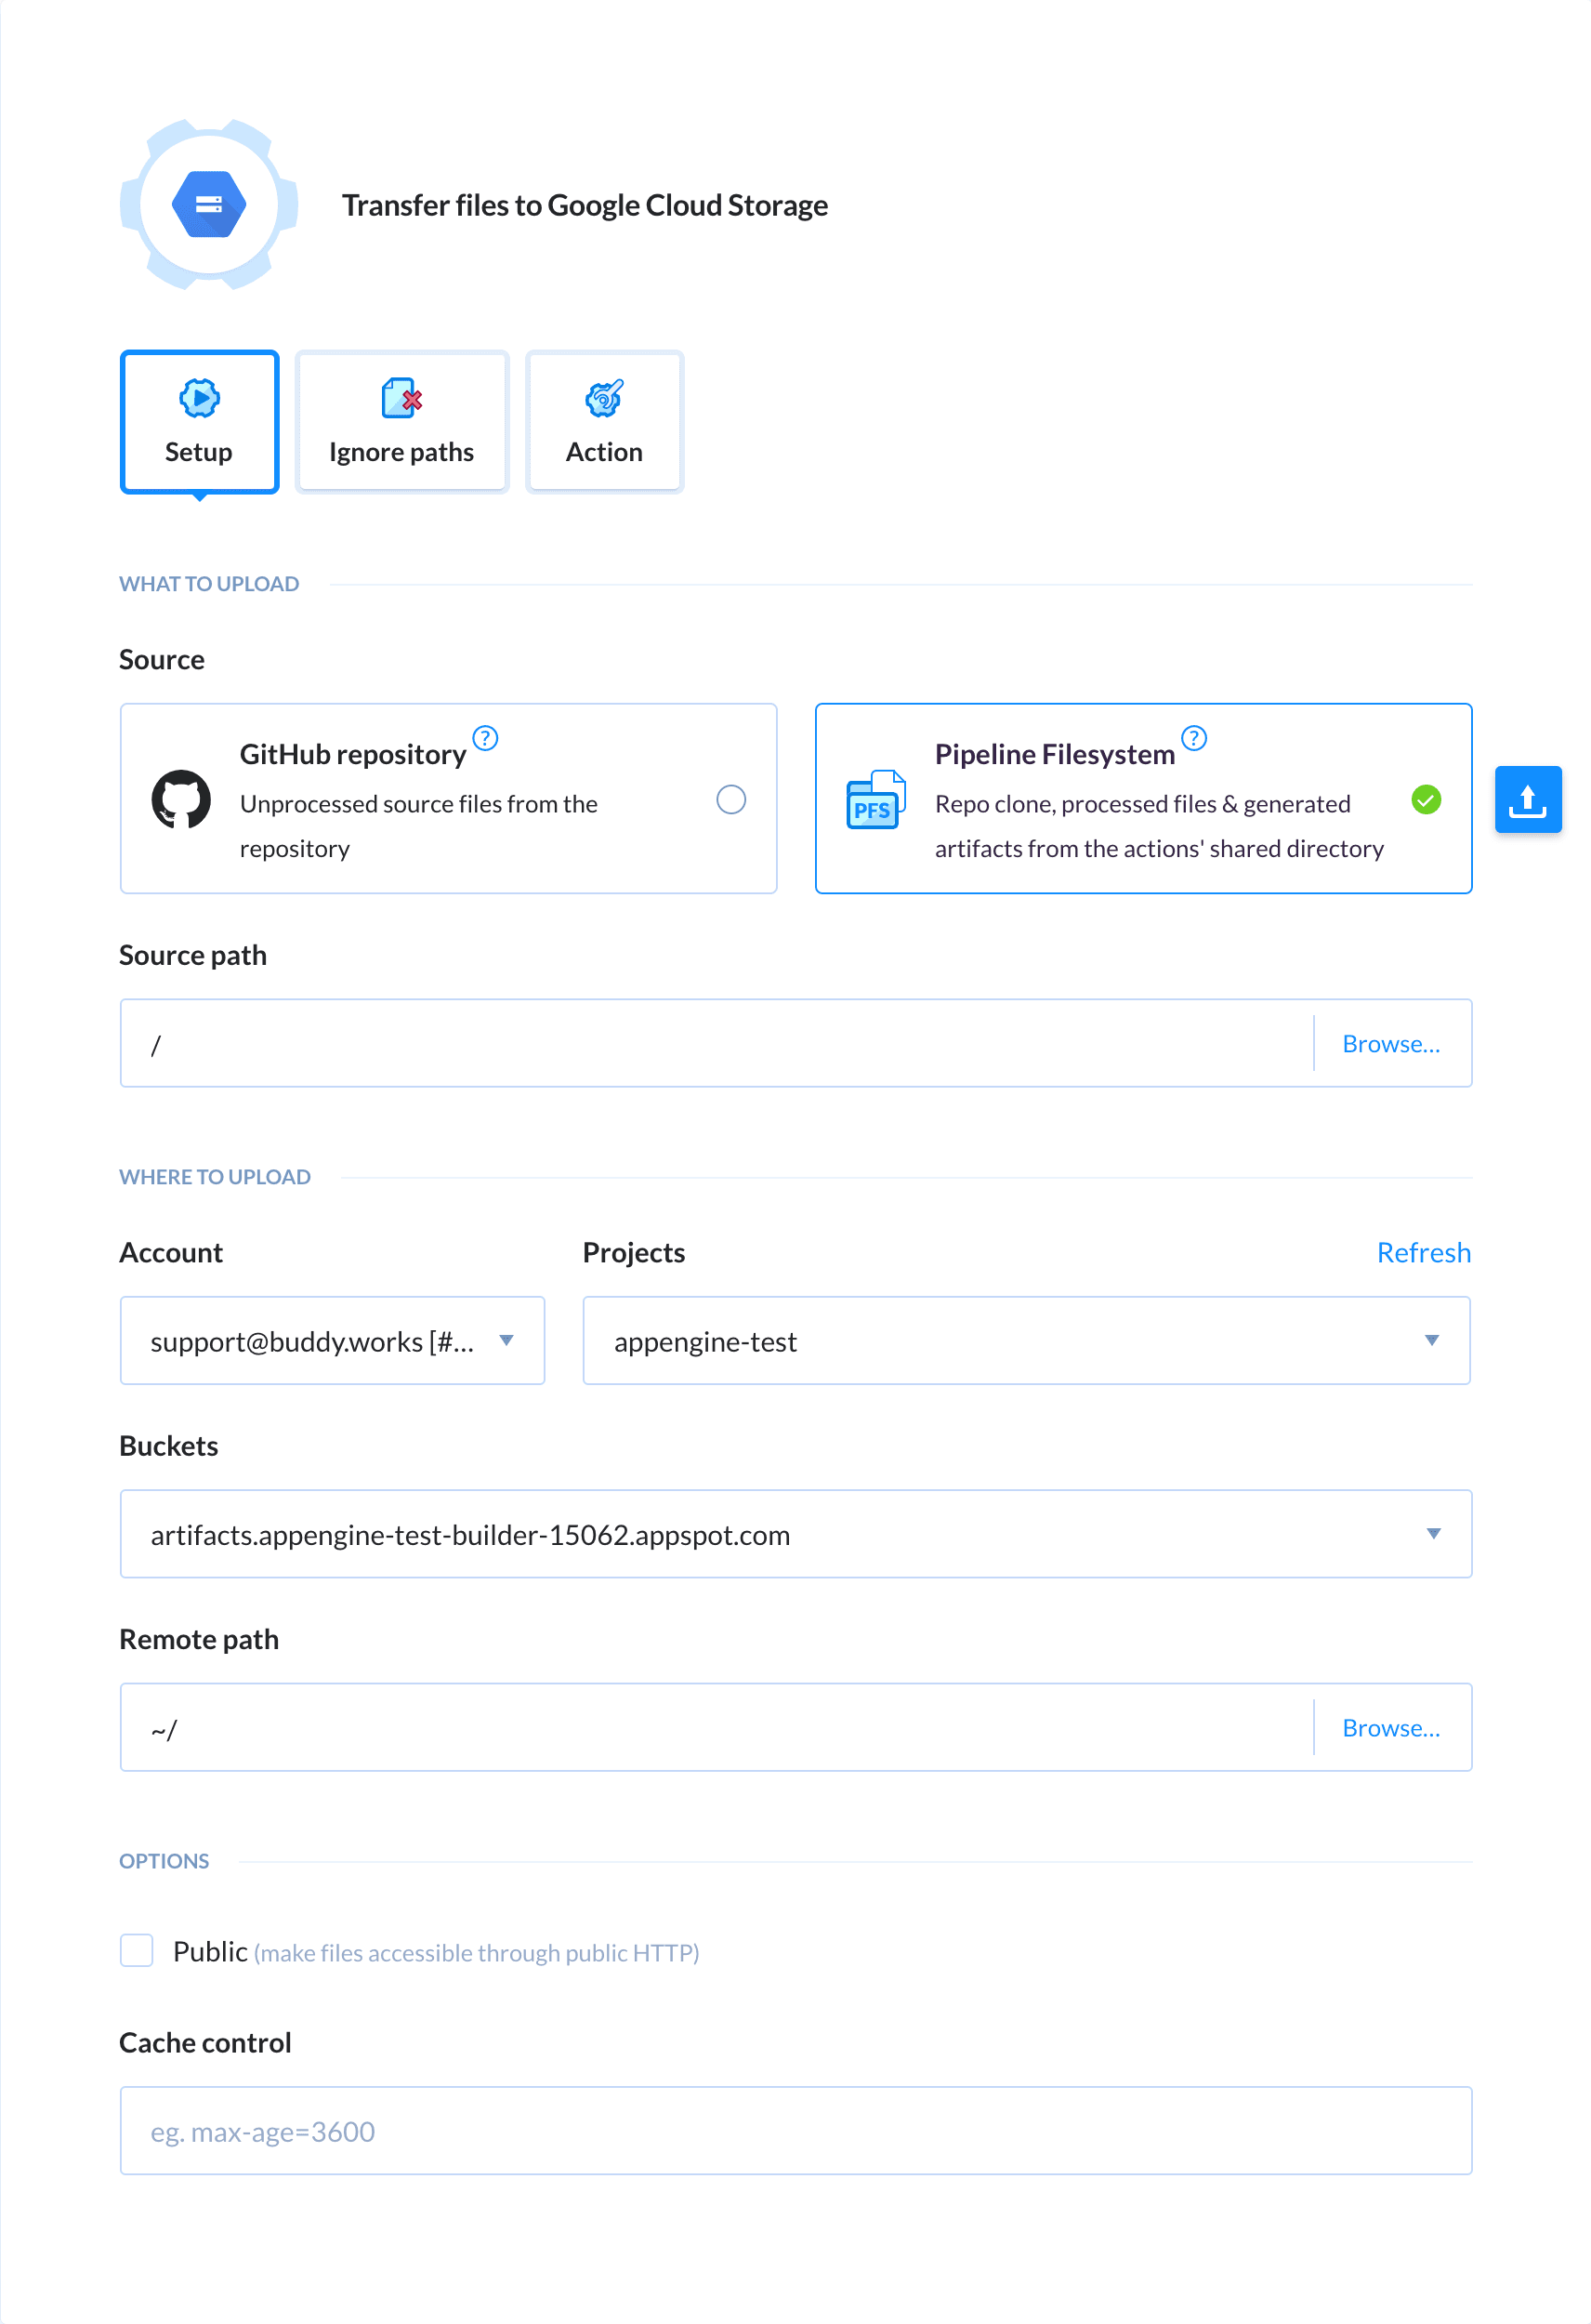Click the Google Cloud Storage action logo
The image size is (1591, 2324).
coord(208,204)
